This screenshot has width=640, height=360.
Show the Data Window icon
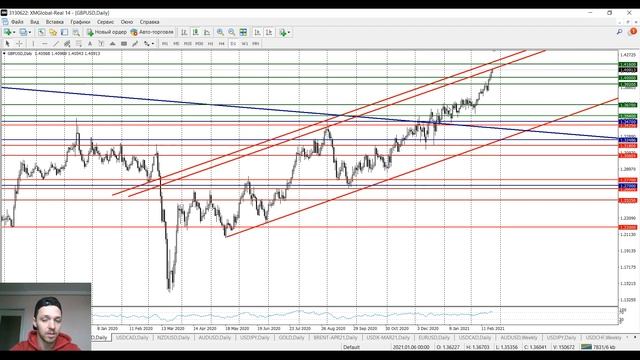[53, 32]
